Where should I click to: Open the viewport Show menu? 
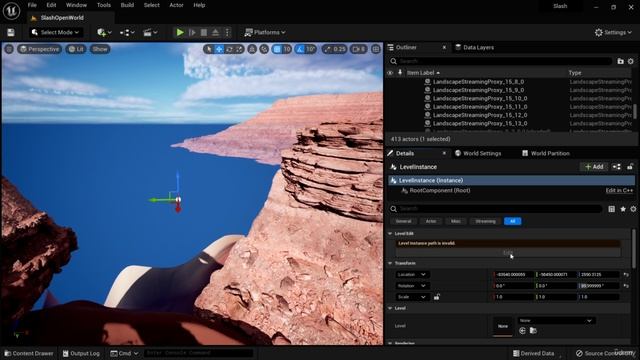tap(100, 49)
